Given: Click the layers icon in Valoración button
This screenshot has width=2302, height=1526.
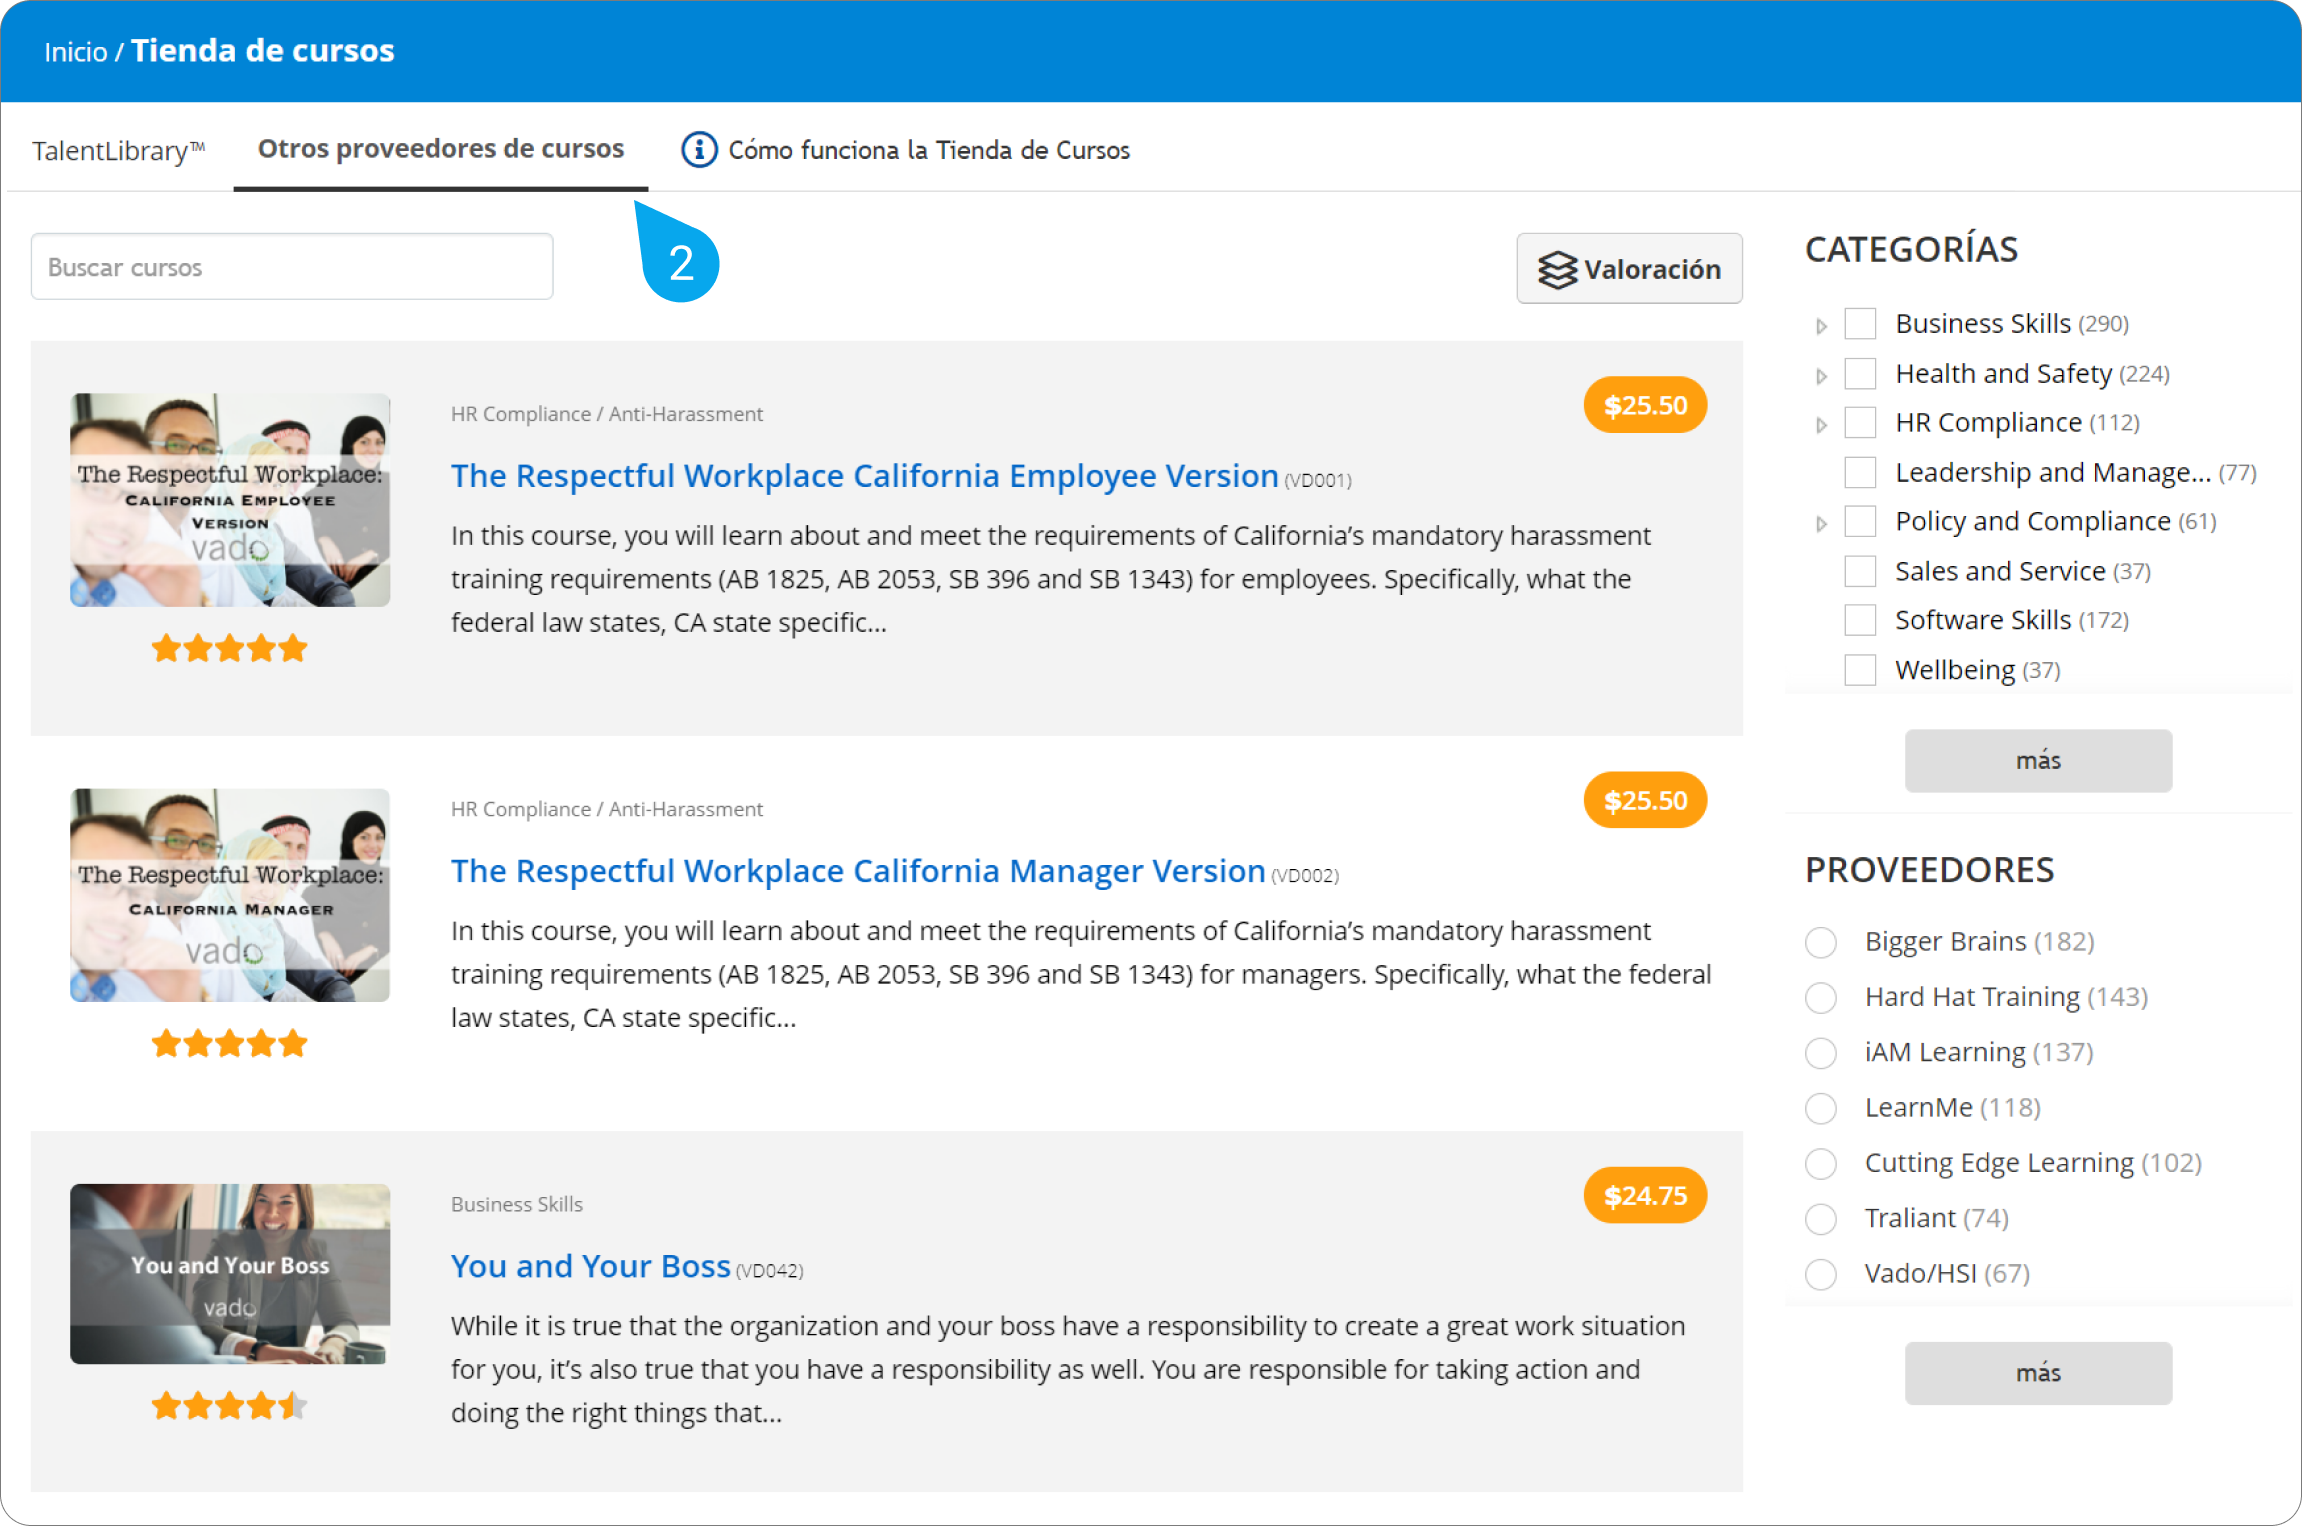Looking at the screenshot, I should 1557,269.
